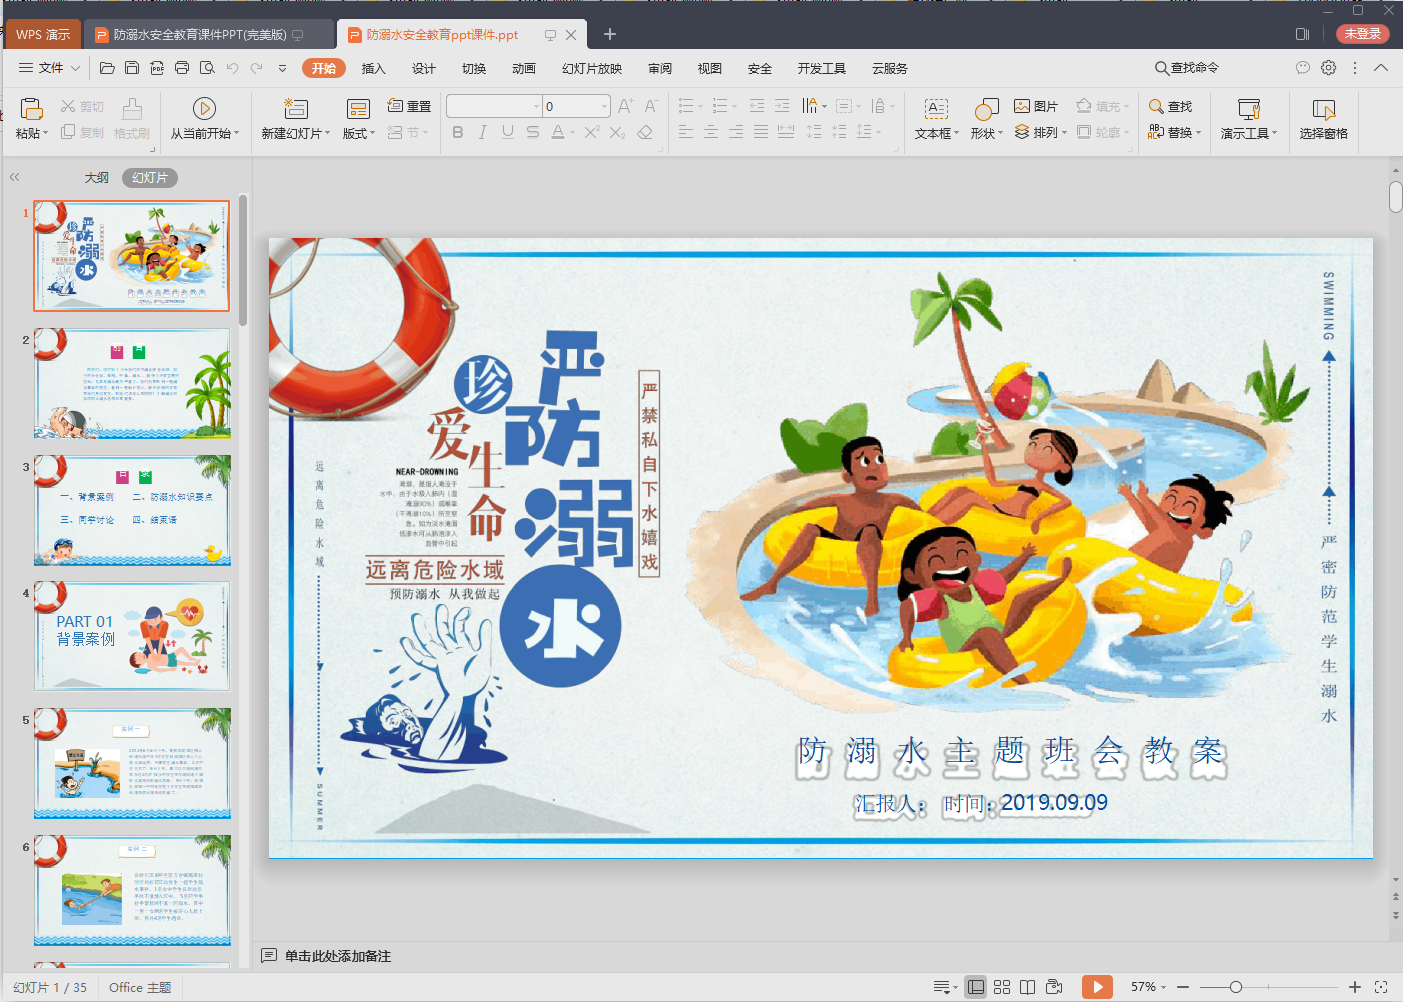1403x1002 pixels.
Task: Toggle bold text formatting
Action: tap(458, 132)
